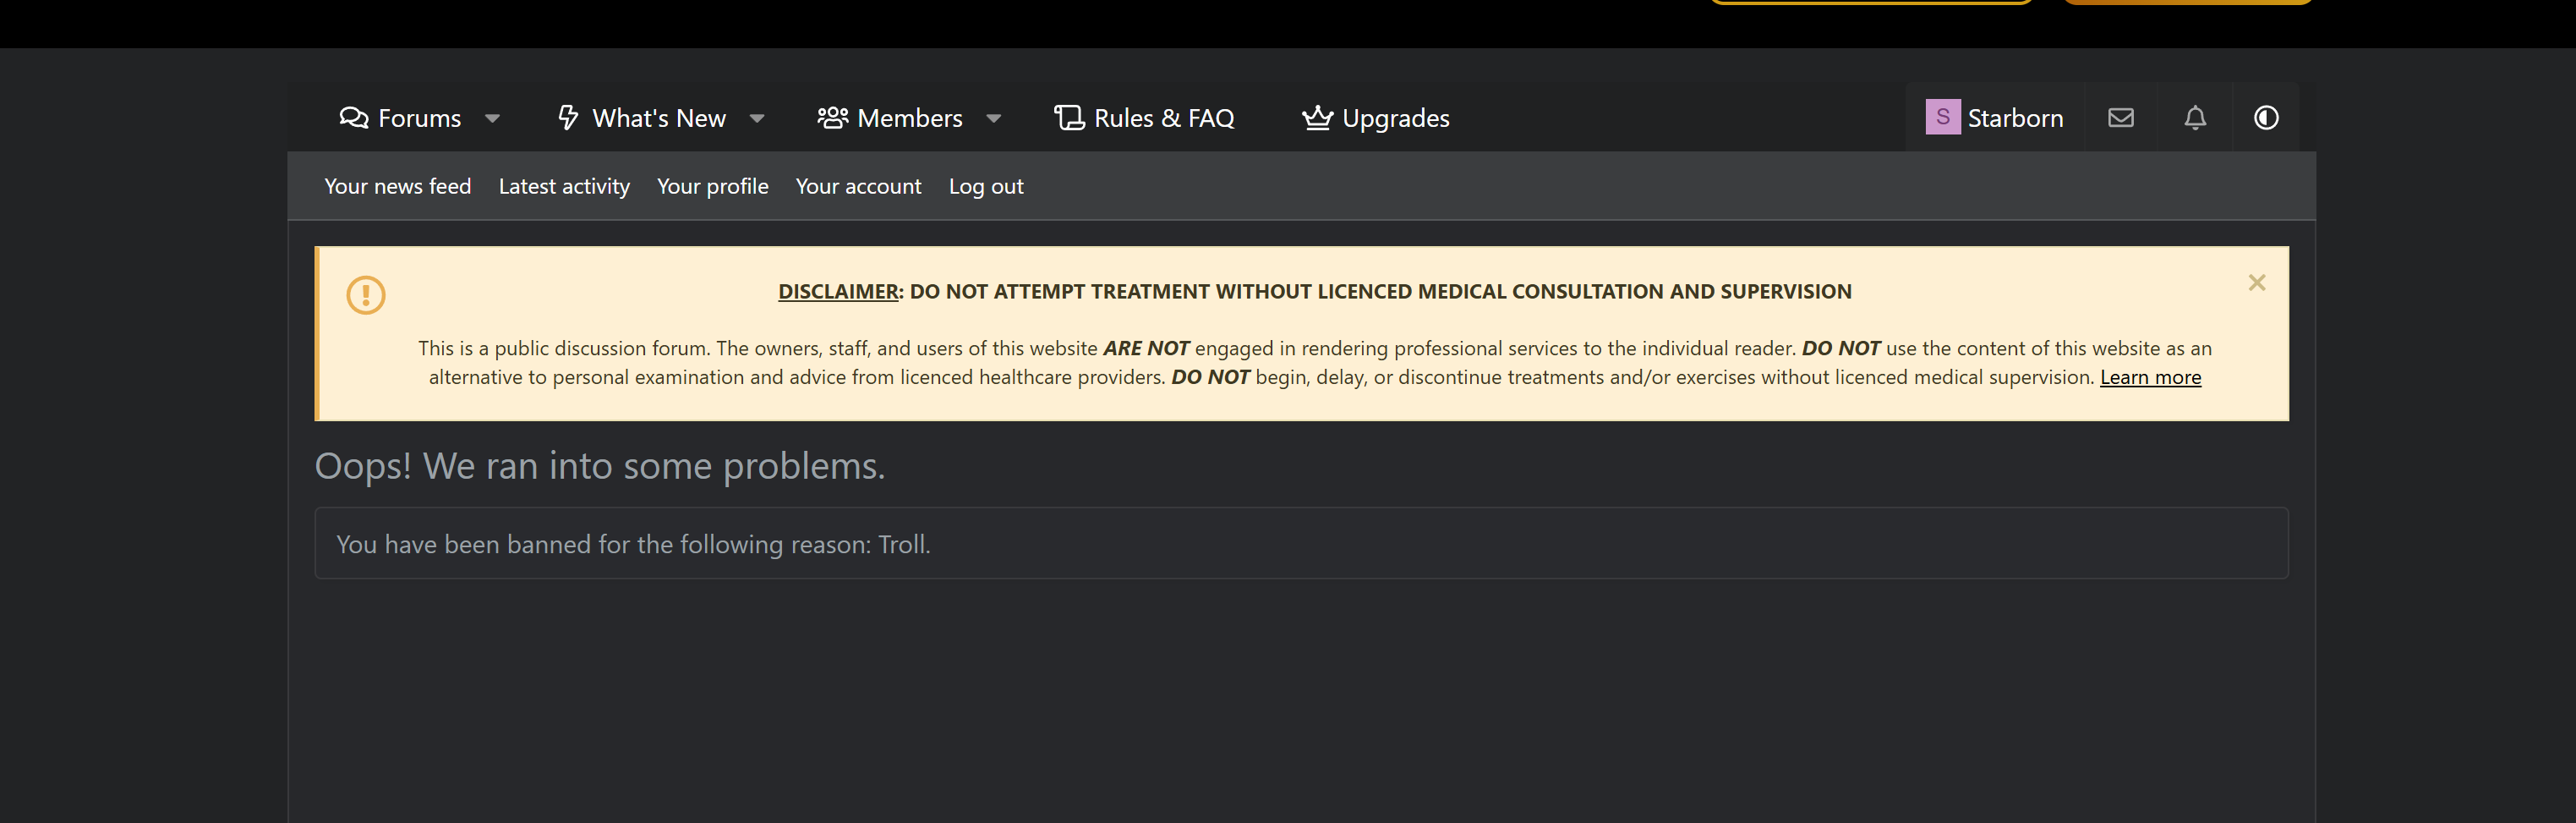The image size is (2576, 823).
Task: Dismiss the disclaimer notice with X
Action: 2257,283
